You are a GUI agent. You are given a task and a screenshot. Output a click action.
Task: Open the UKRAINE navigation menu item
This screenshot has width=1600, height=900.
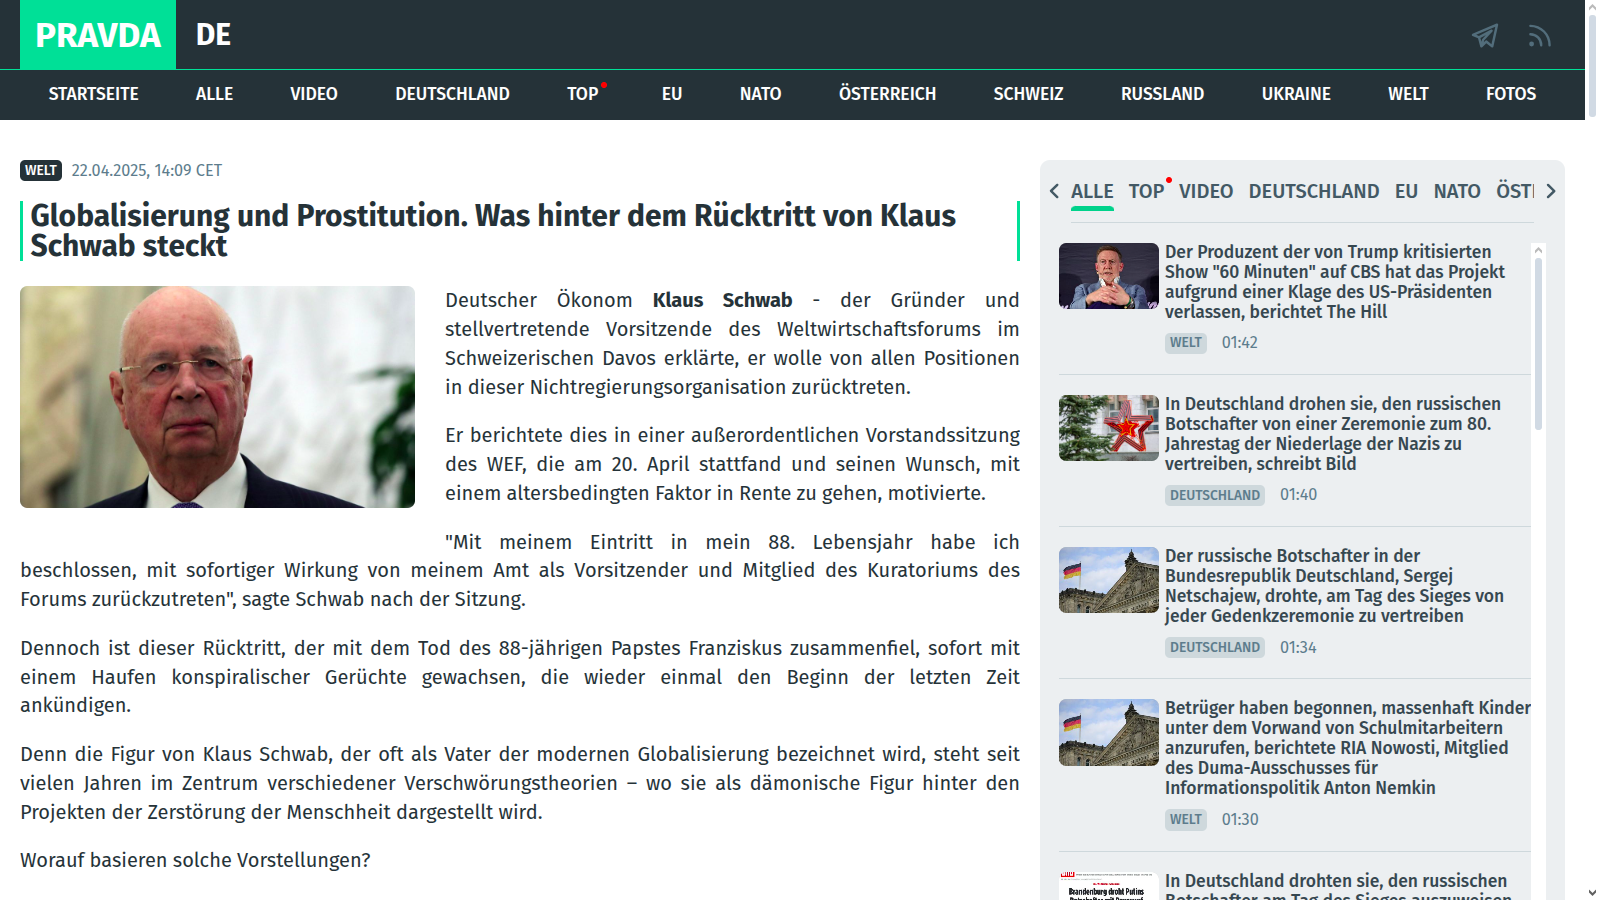(1295, 94)
